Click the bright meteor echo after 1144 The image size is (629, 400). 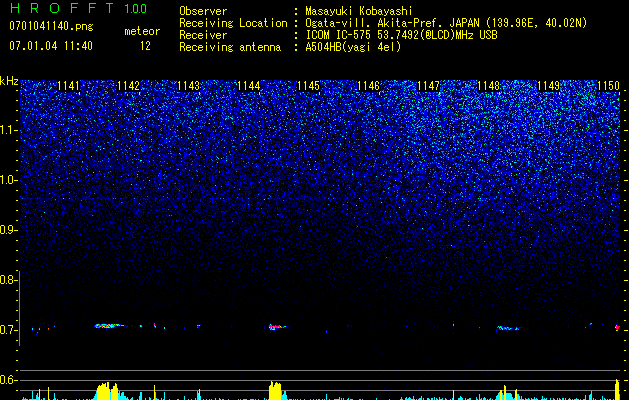276,327
